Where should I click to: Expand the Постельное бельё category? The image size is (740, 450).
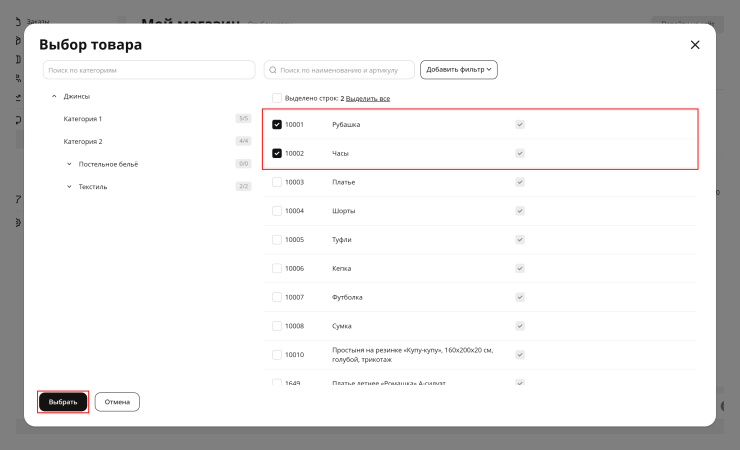(x=69, y=164)
